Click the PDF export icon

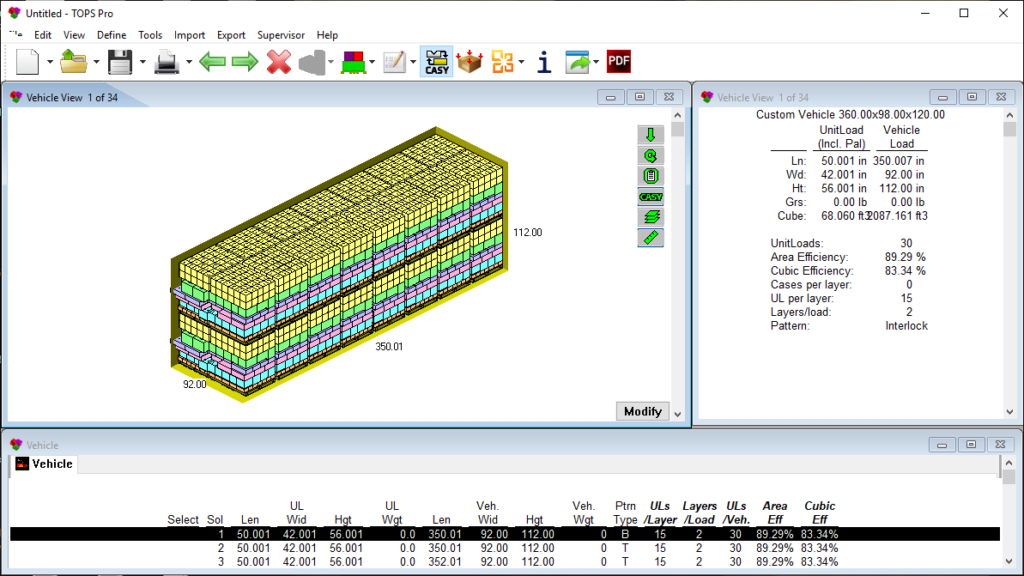(619, 62)
